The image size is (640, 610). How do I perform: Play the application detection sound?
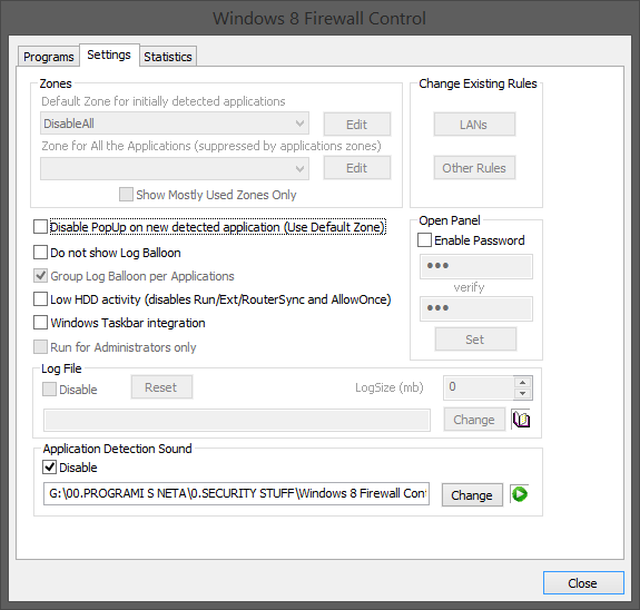point(519,494)
